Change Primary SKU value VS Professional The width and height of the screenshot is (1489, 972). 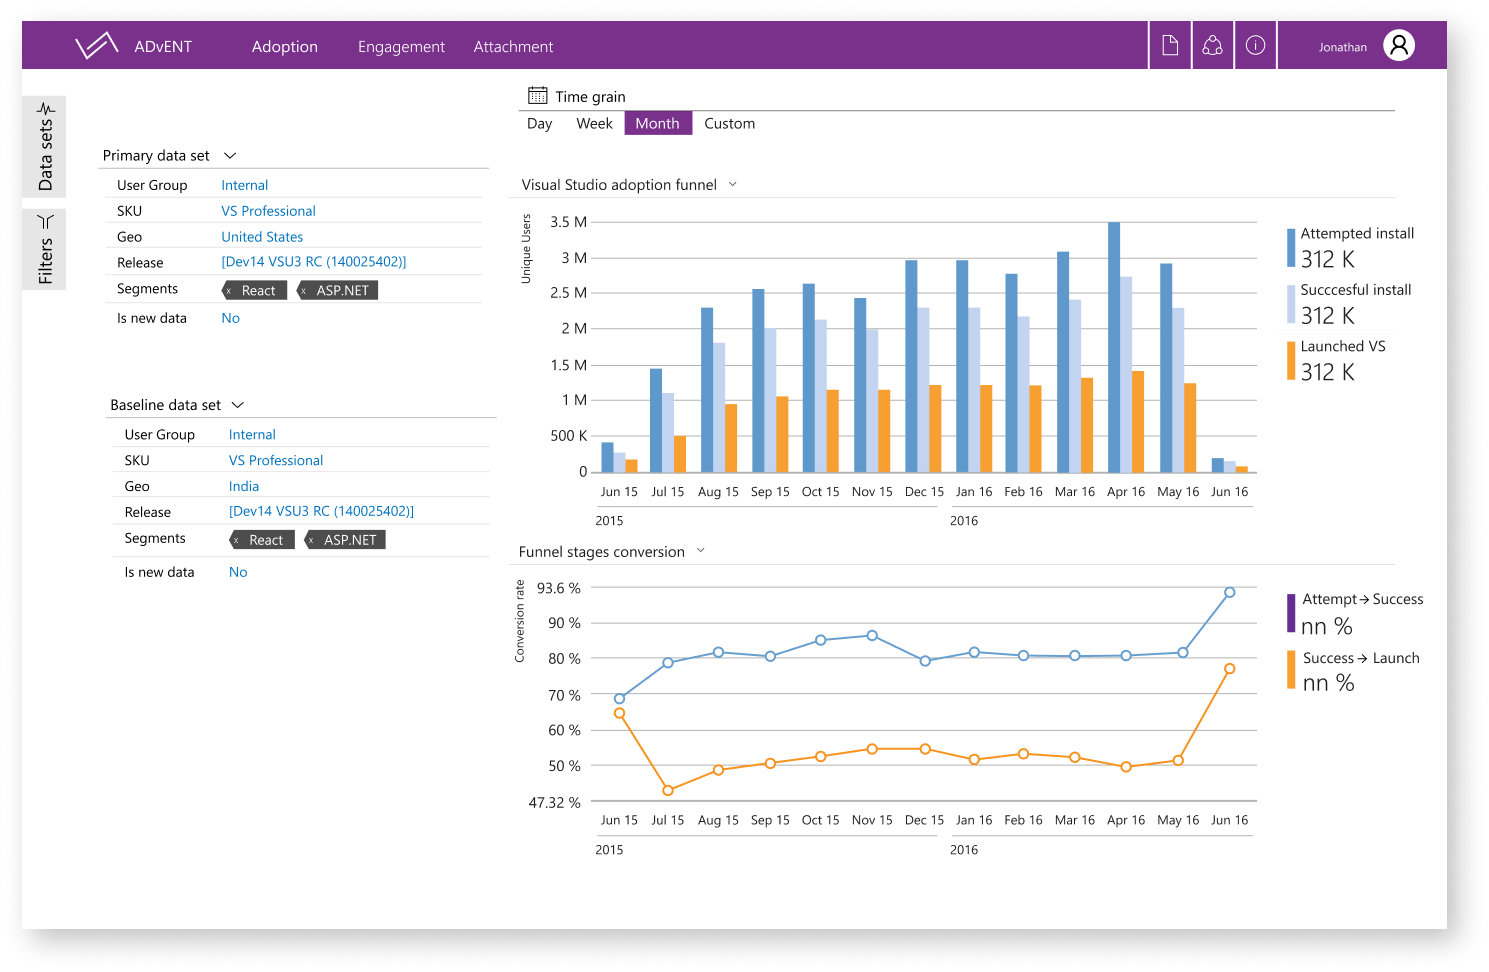pos(268,211)
